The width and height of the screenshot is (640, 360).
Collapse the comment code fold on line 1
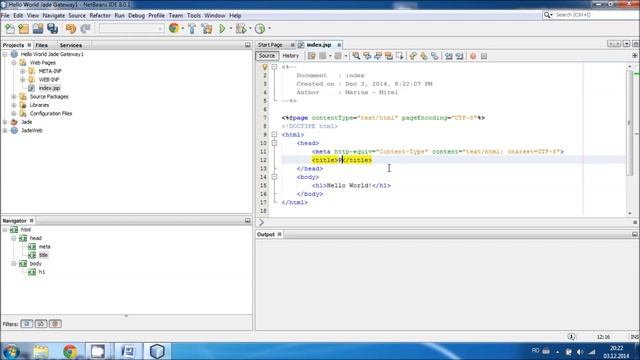tap(274, 67)
